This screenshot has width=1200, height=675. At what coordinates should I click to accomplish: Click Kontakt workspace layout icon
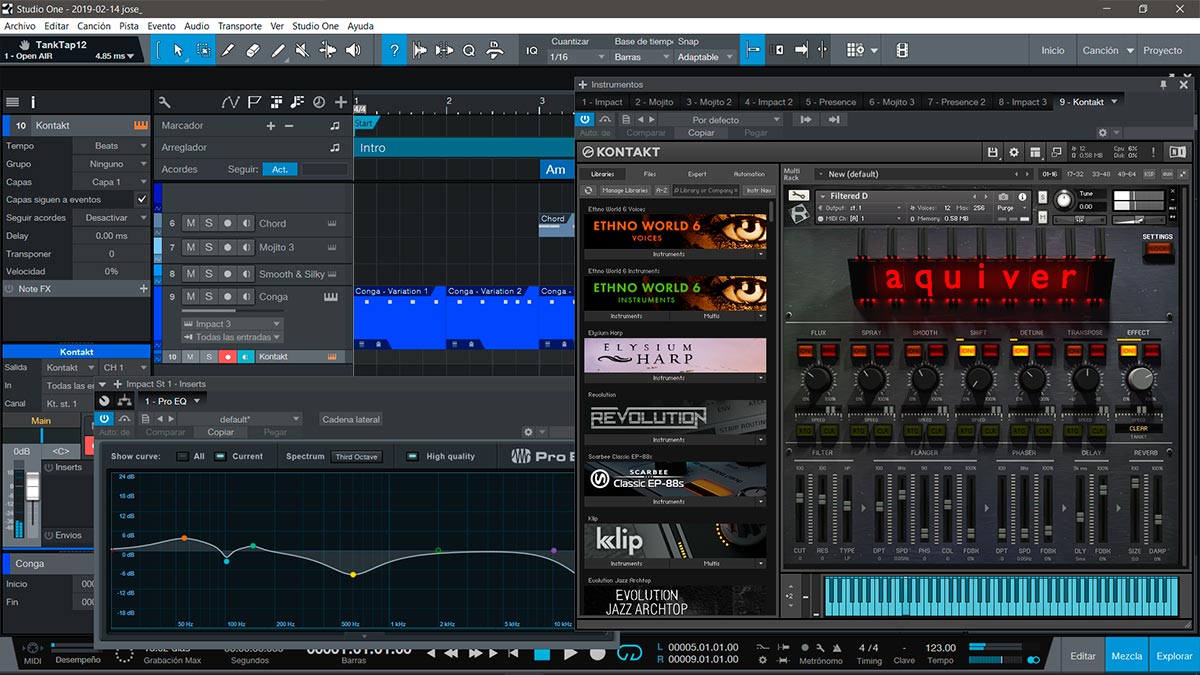pos(1036,152)
